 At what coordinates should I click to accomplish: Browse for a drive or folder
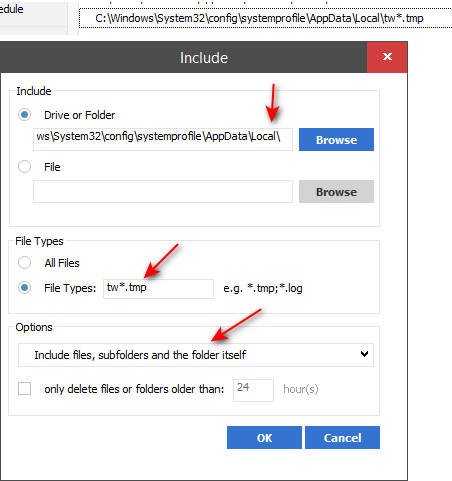tap(336, 140)
